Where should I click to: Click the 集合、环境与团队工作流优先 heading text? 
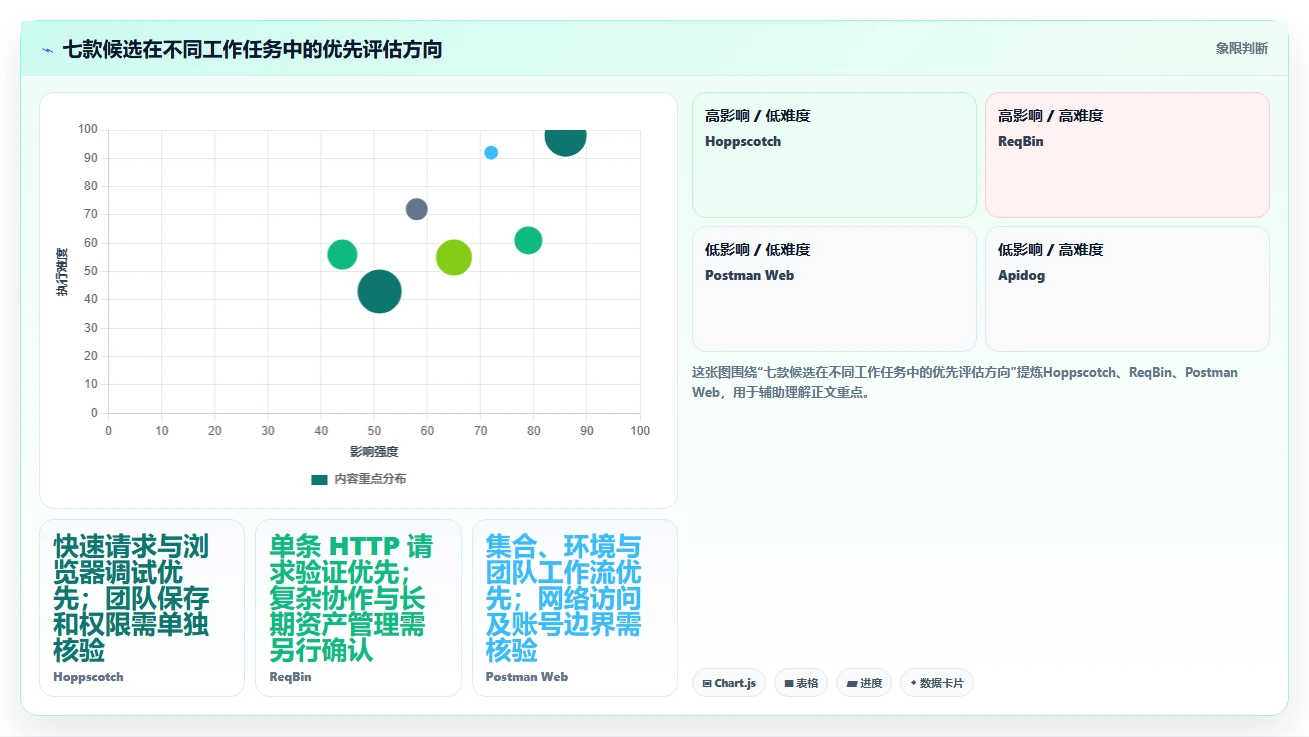[x=564, y=598]
